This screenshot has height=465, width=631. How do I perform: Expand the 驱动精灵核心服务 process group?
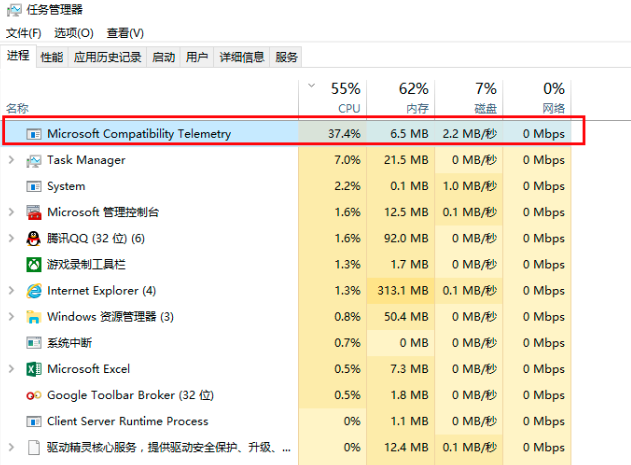pyautogui.click(x=11, y=448)
